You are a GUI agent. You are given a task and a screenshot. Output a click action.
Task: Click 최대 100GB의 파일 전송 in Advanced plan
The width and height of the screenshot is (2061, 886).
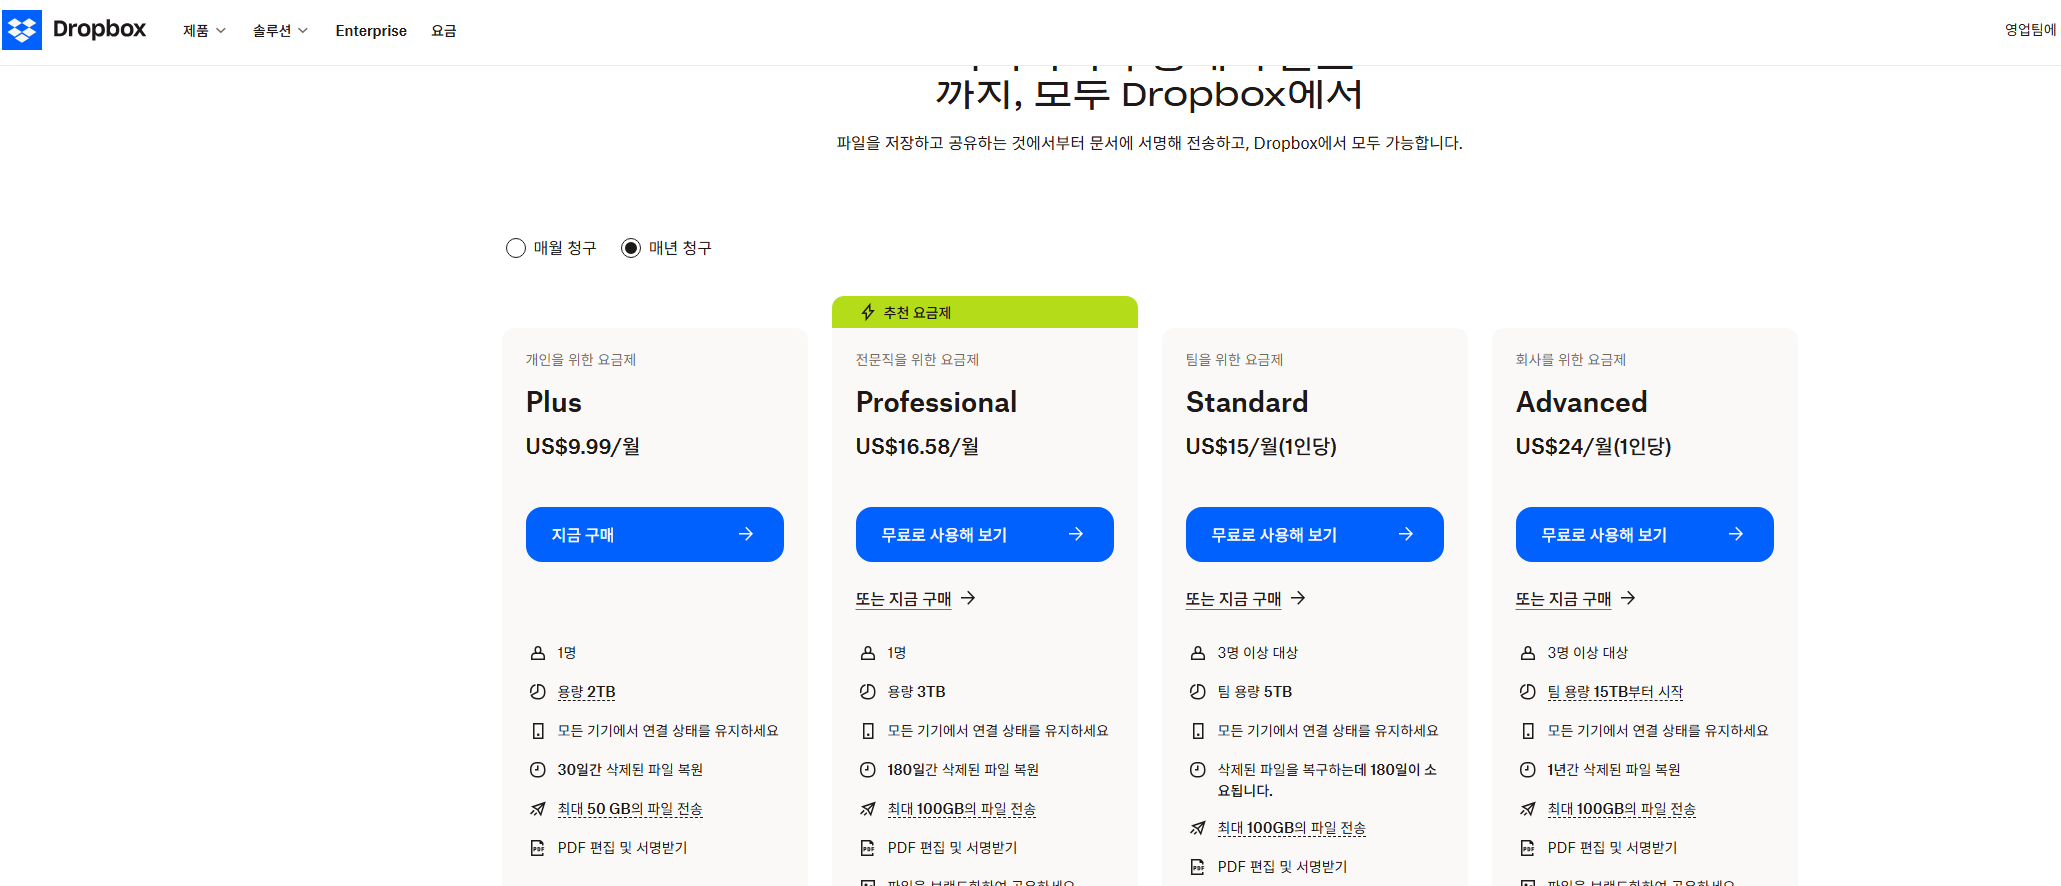click(1621, 809)
